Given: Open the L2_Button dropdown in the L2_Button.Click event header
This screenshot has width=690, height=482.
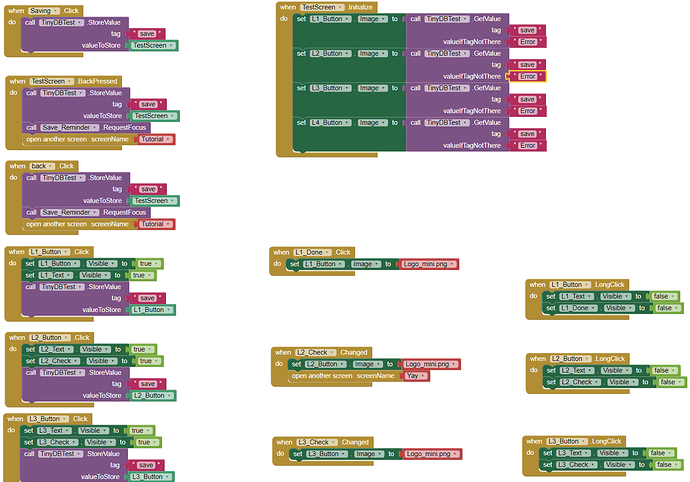Looking at the screenshot, I should point(50,338).
